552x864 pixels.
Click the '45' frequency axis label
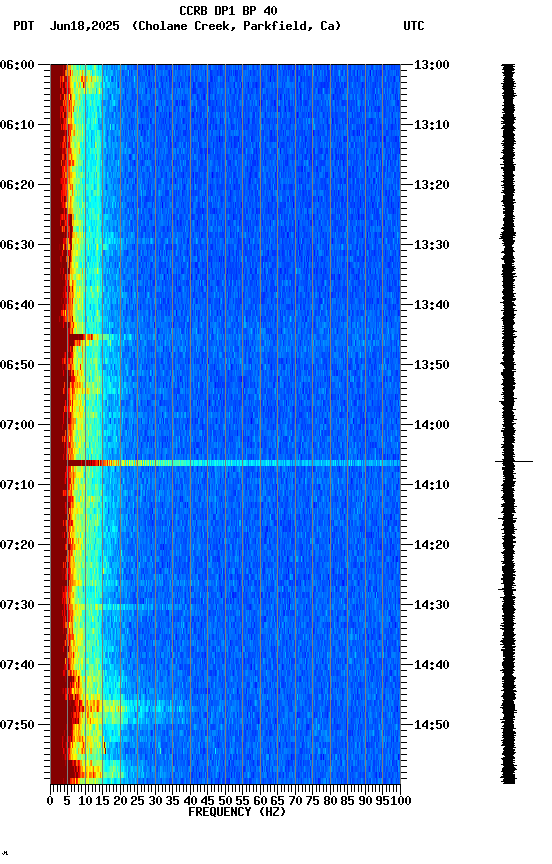click(208, 801)
